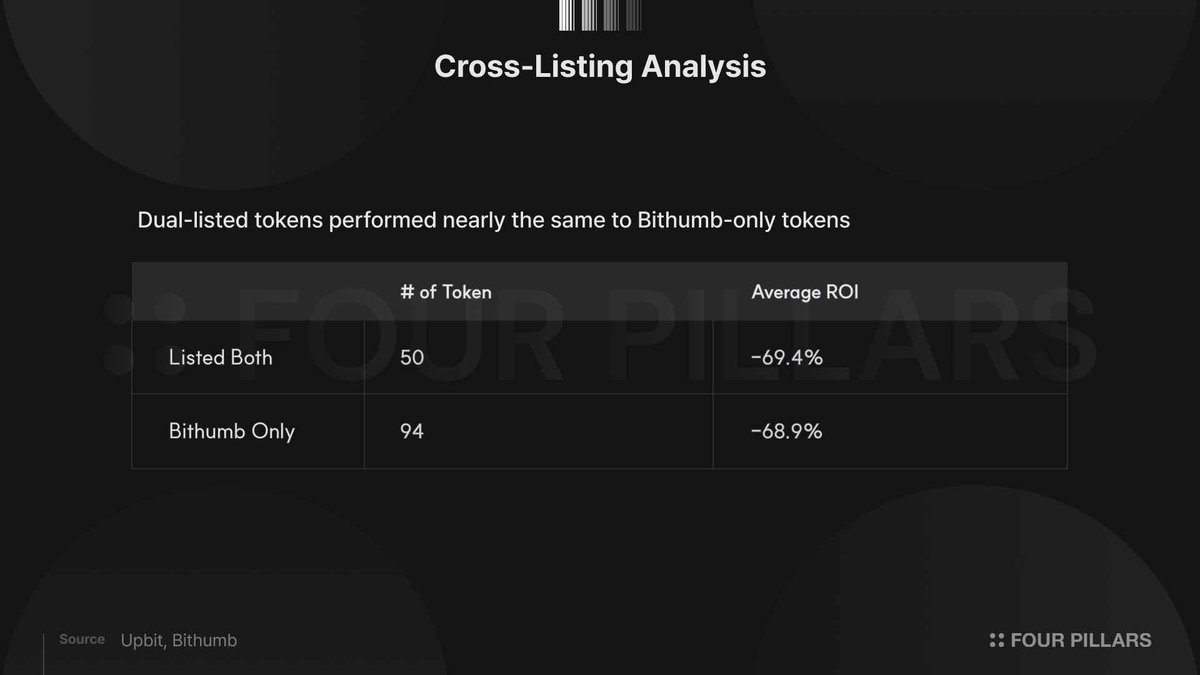Click the 'Source' label in footer

[82, 640]
